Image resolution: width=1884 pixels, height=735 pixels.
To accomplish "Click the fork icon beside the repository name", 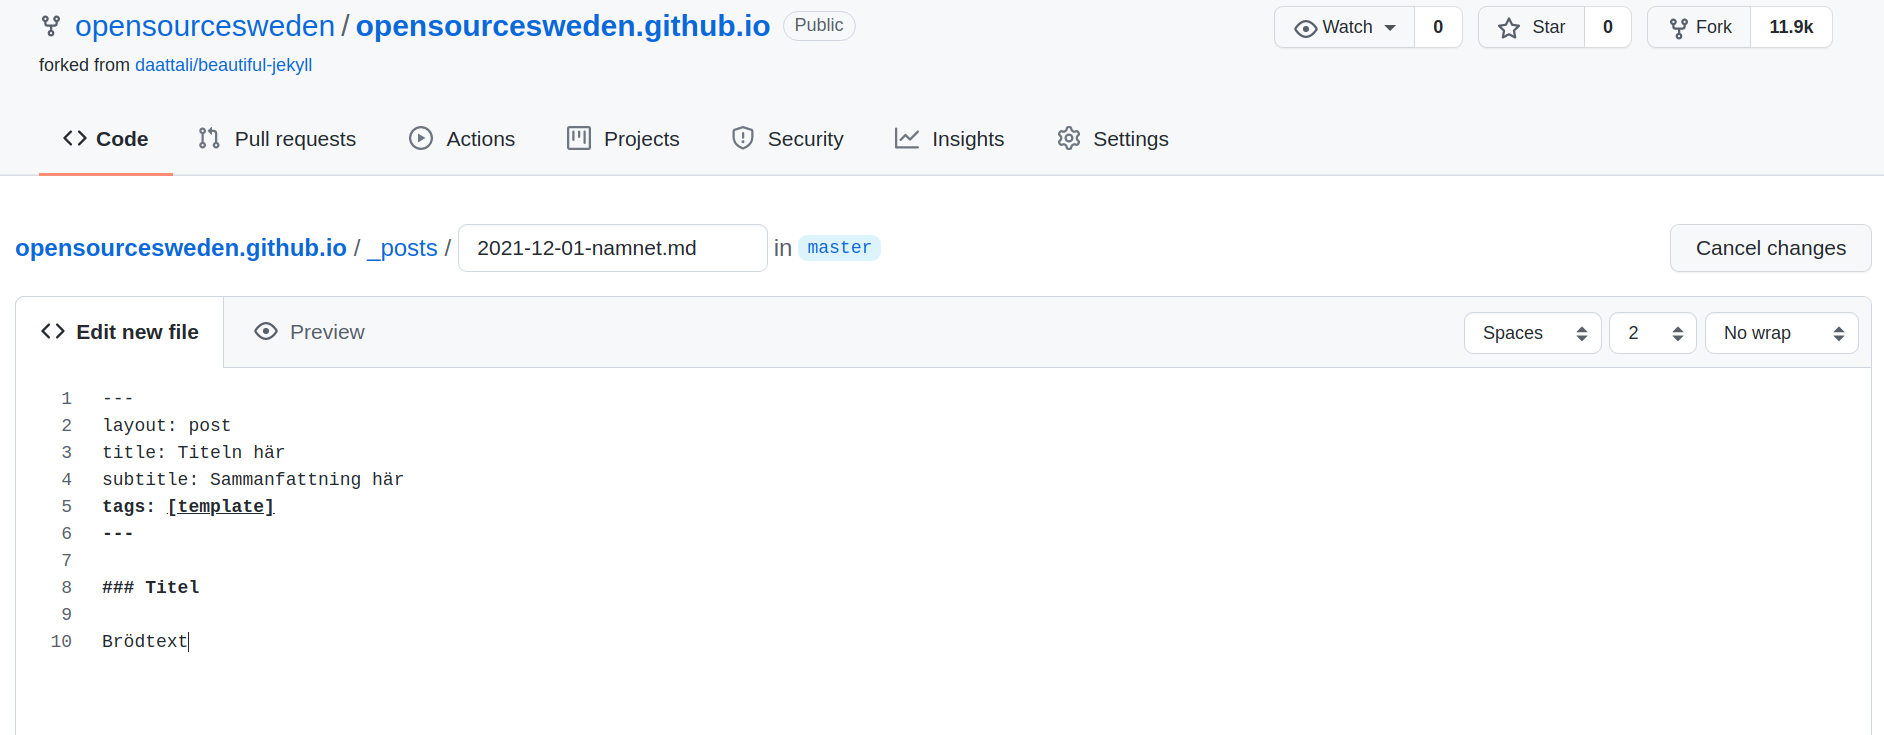I will [51, 26].
